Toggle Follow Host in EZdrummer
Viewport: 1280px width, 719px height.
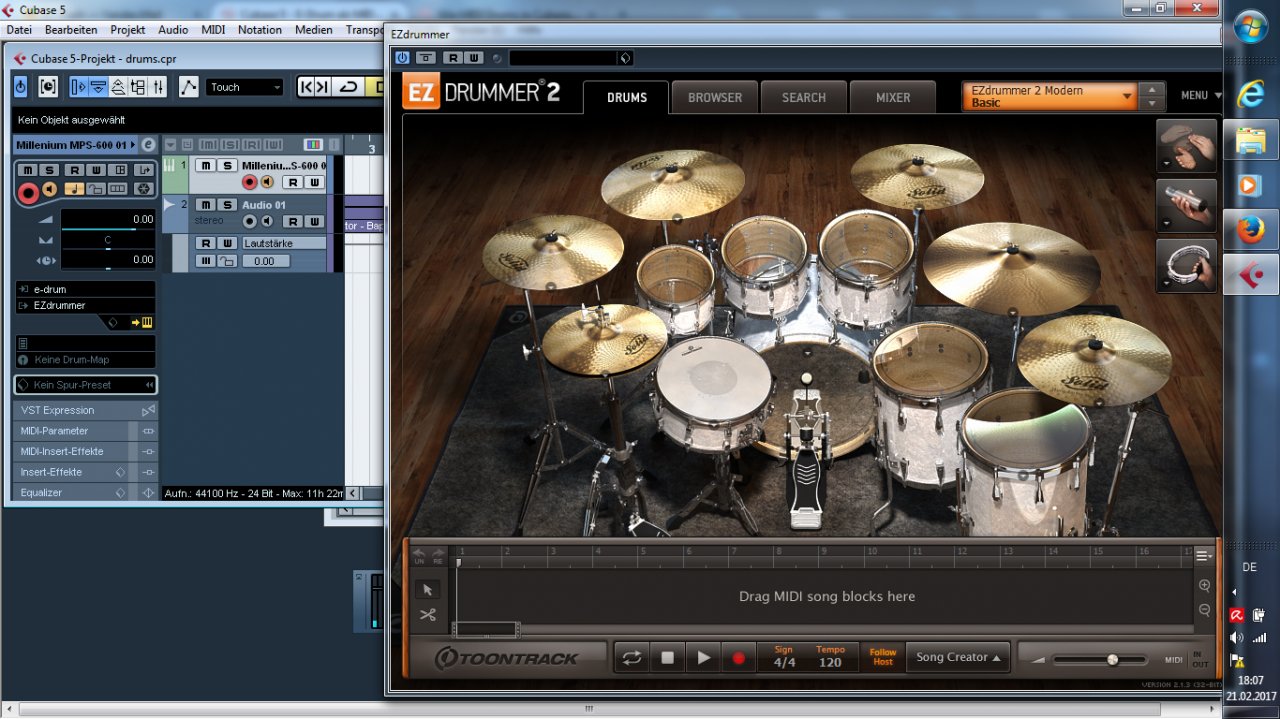click(883, 657)
